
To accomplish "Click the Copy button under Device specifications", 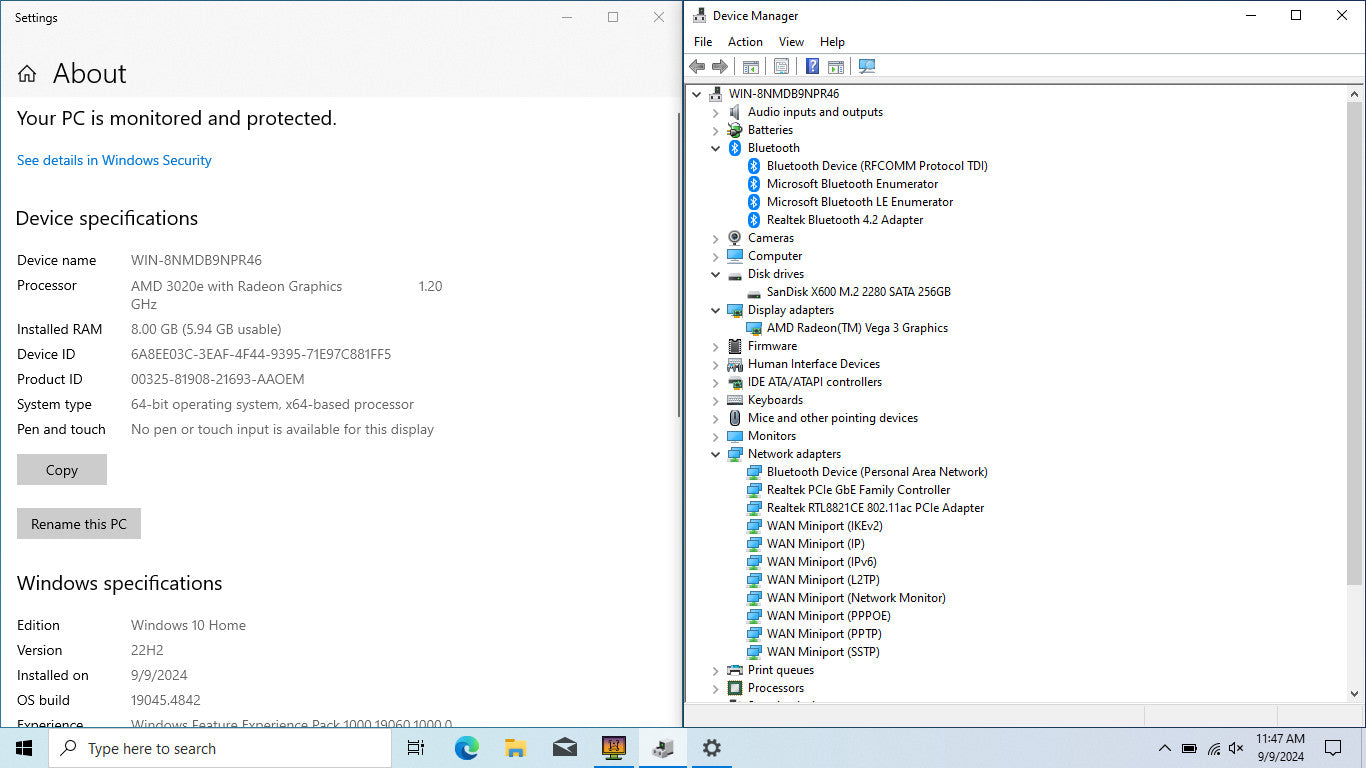I will coord(62,470).
